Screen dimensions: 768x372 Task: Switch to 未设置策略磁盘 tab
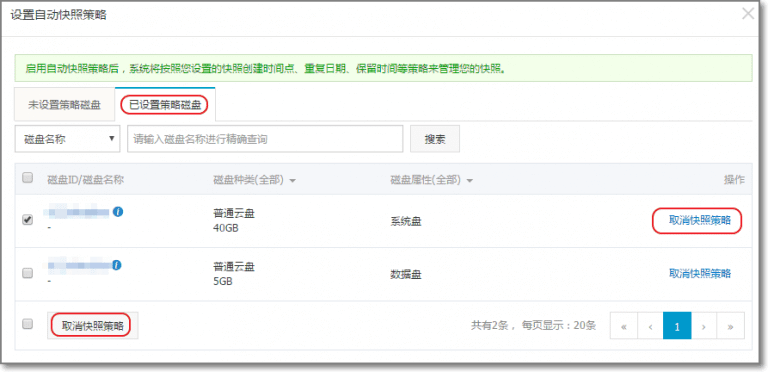pos(64,105)
